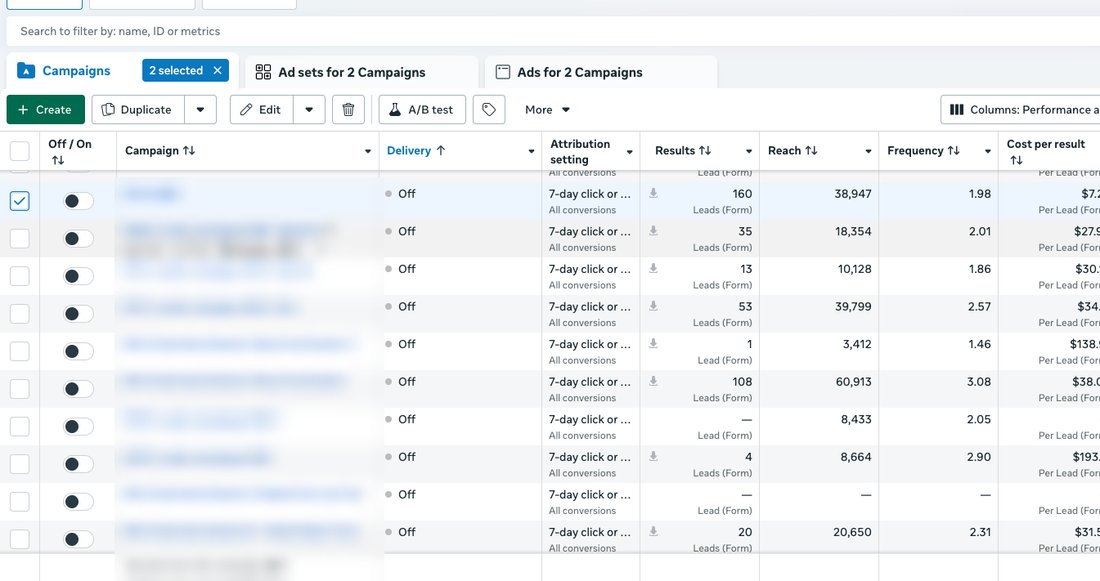Image resolution: width=1100 pixels, height=581 pixels.
Task: Turn on the campaign with 3,412 reach
Action: (x=78, y=351)
